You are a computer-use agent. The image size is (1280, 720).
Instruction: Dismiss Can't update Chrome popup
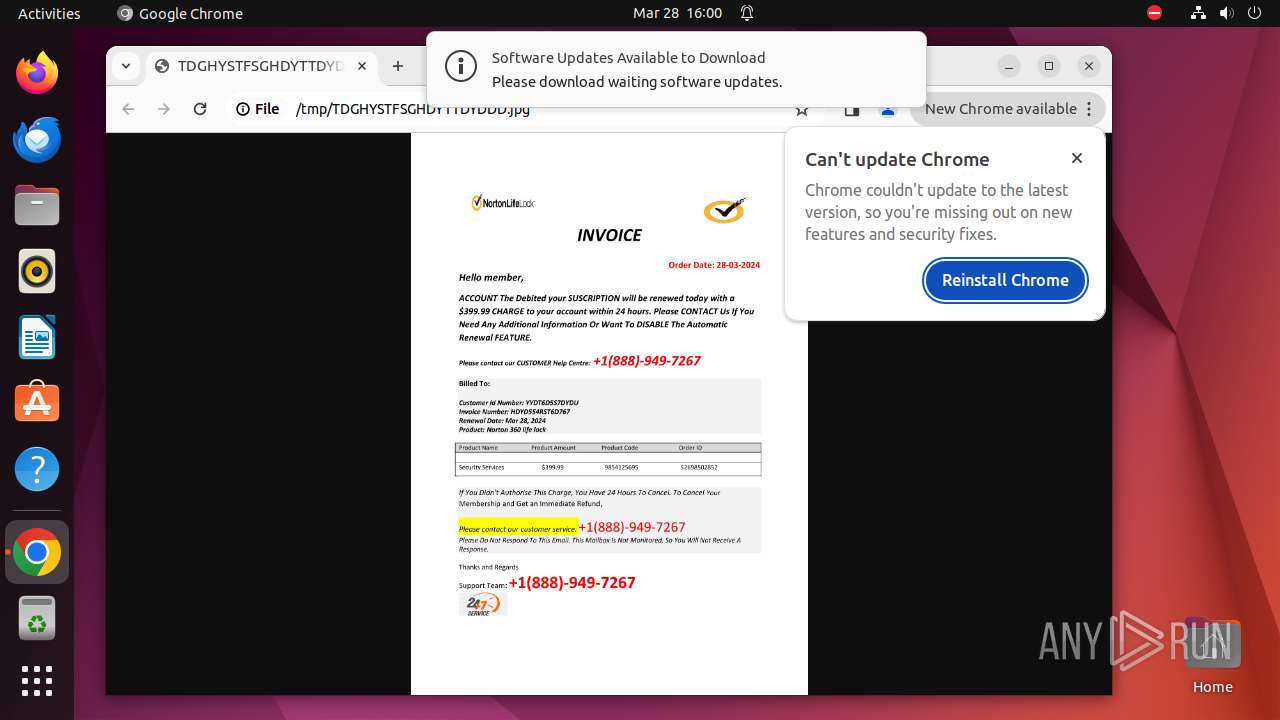click(x=1077, y=158)
